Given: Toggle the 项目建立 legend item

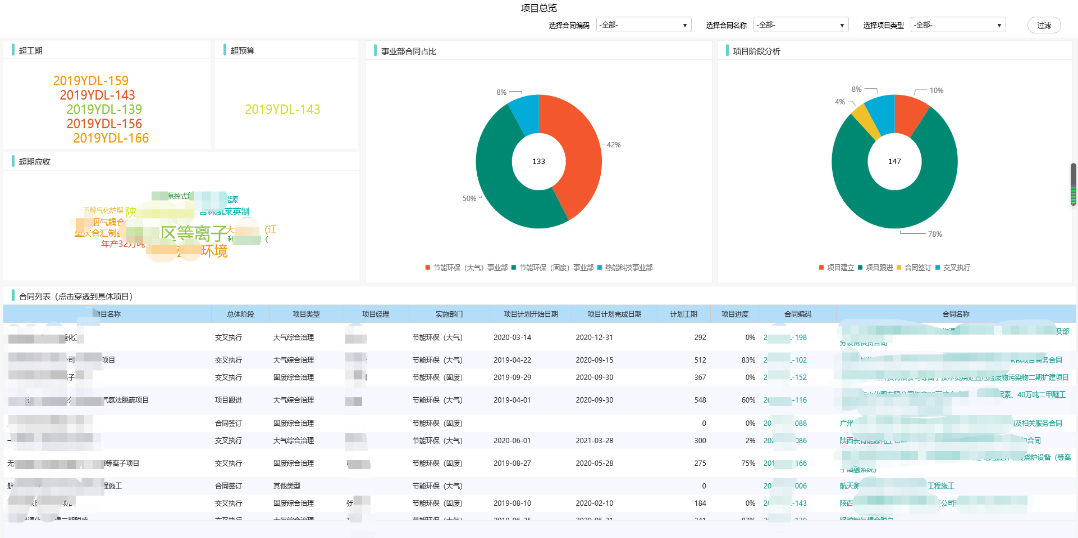Looking at the screenshot, I should pyautogui.click(x=836, y=267).
